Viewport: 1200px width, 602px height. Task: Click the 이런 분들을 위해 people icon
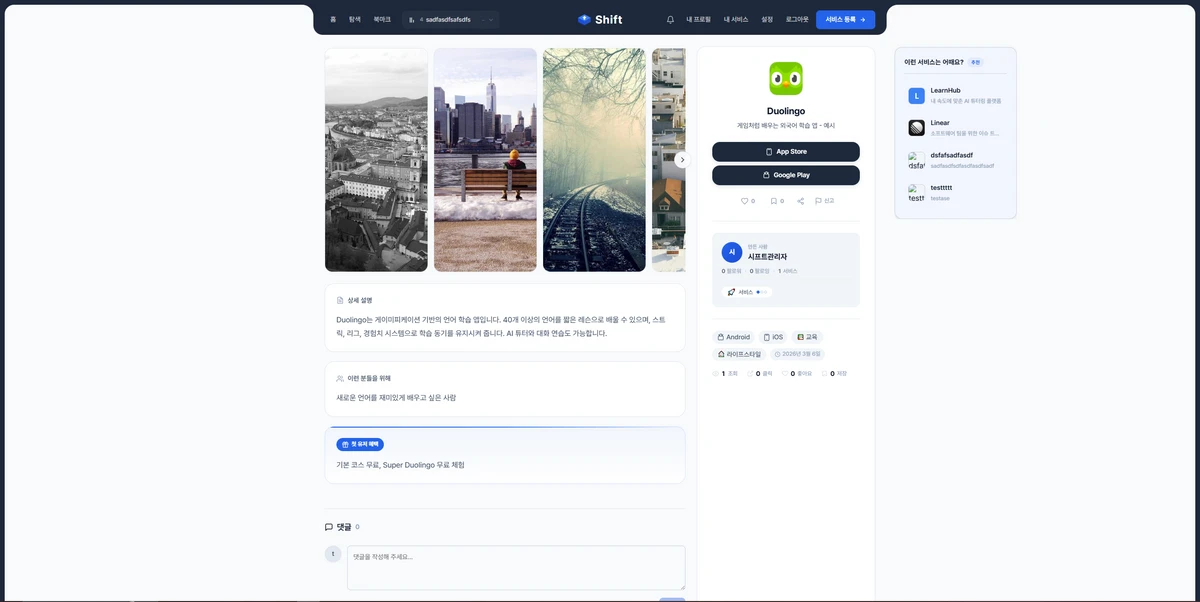(341, 378)
